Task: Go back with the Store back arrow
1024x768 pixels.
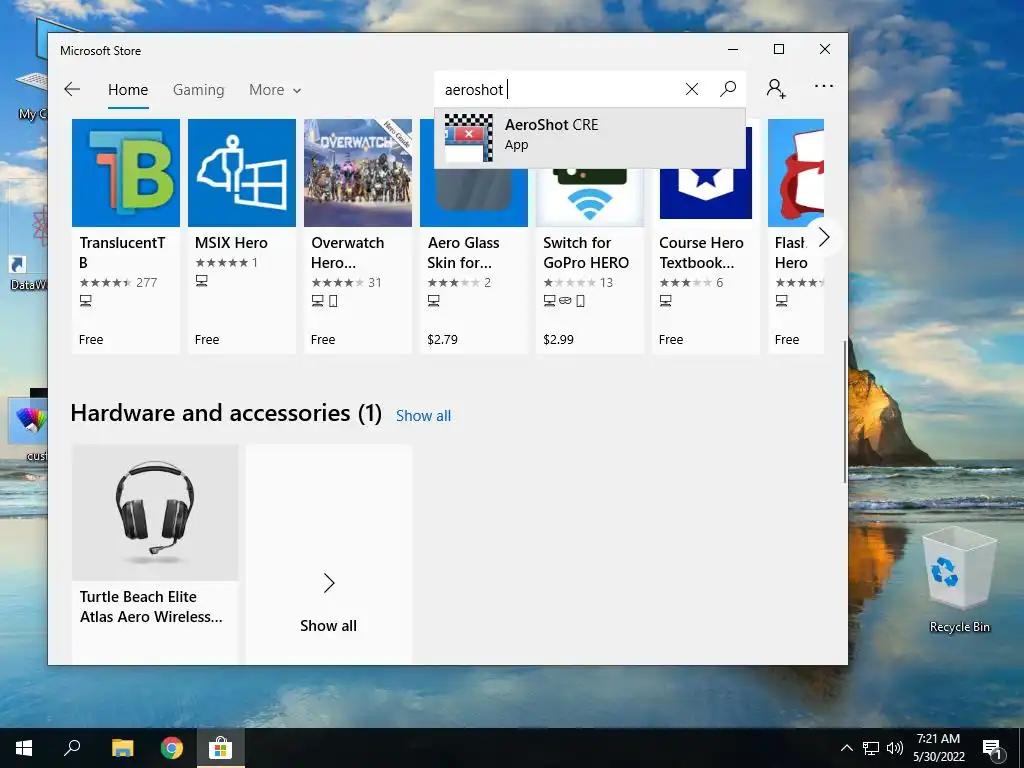Action: pyautogui.click(x=72, y=89)
